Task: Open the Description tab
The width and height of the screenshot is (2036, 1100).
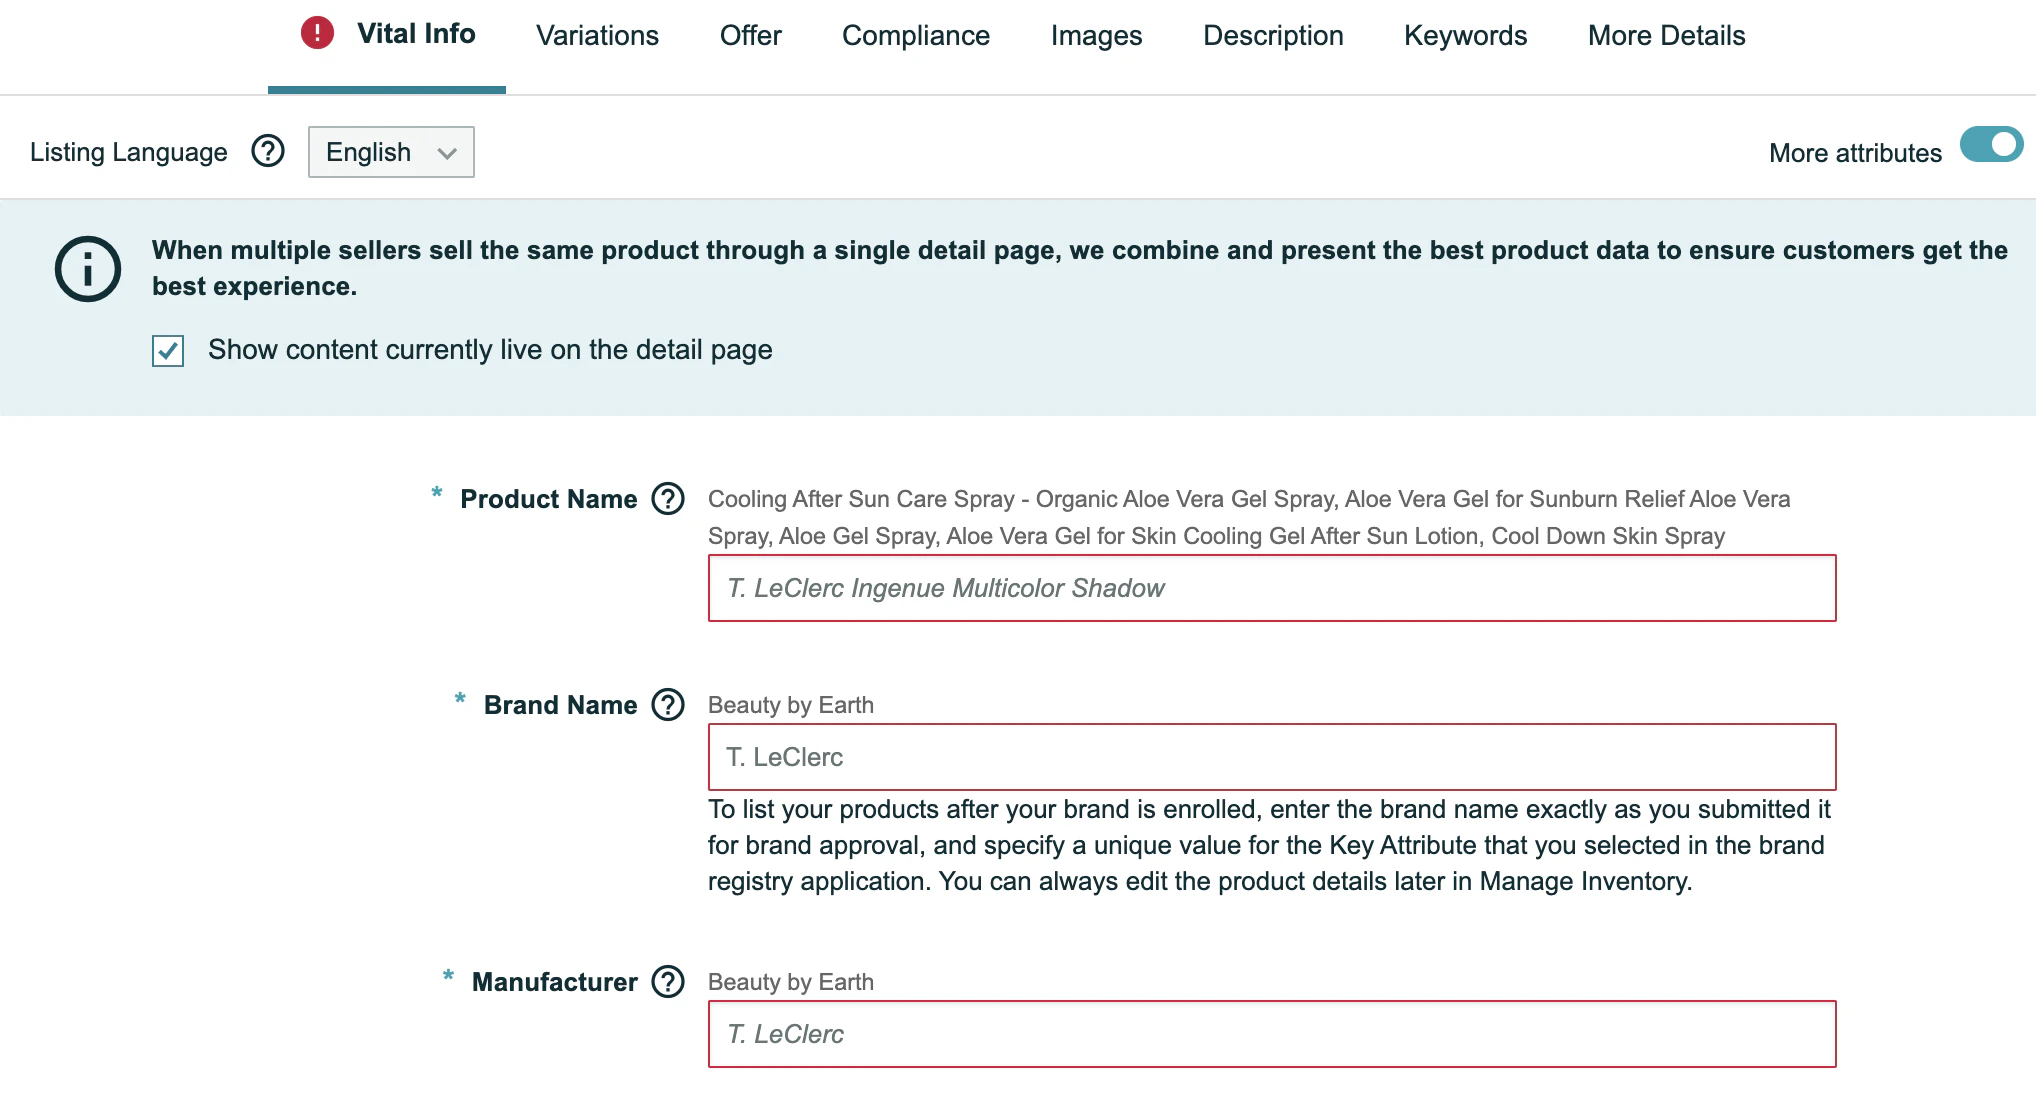Action: (x=1273, y=36)
